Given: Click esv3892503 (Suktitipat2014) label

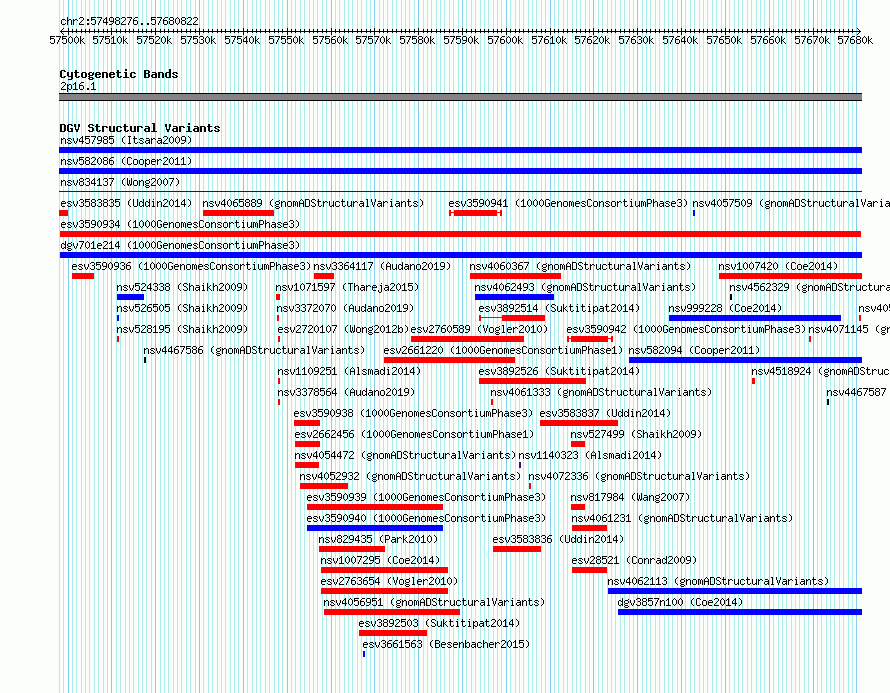Looking at the screenshot, I should click(x=439, y=623).
